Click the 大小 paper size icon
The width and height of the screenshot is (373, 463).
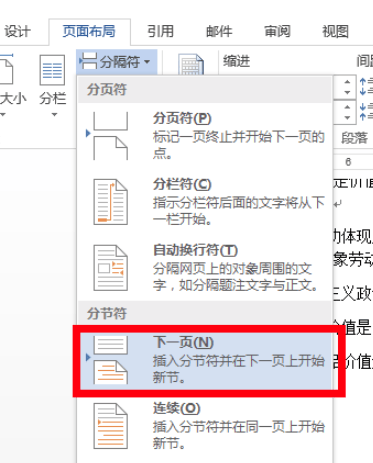6,70
